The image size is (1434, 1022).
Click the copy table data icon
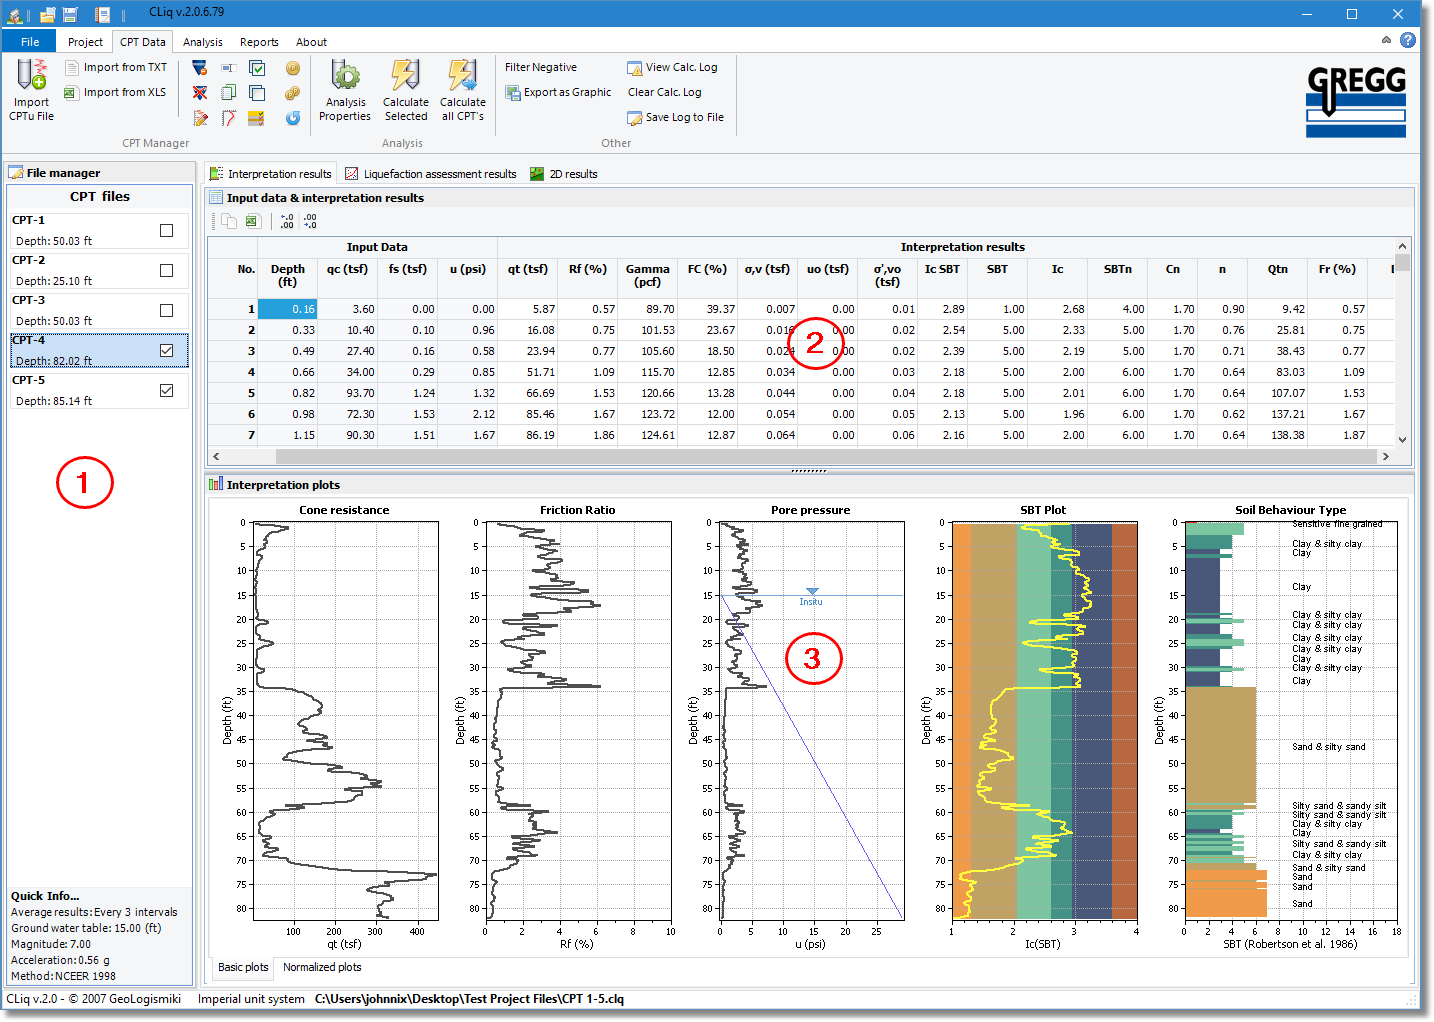tap(229, 221)
